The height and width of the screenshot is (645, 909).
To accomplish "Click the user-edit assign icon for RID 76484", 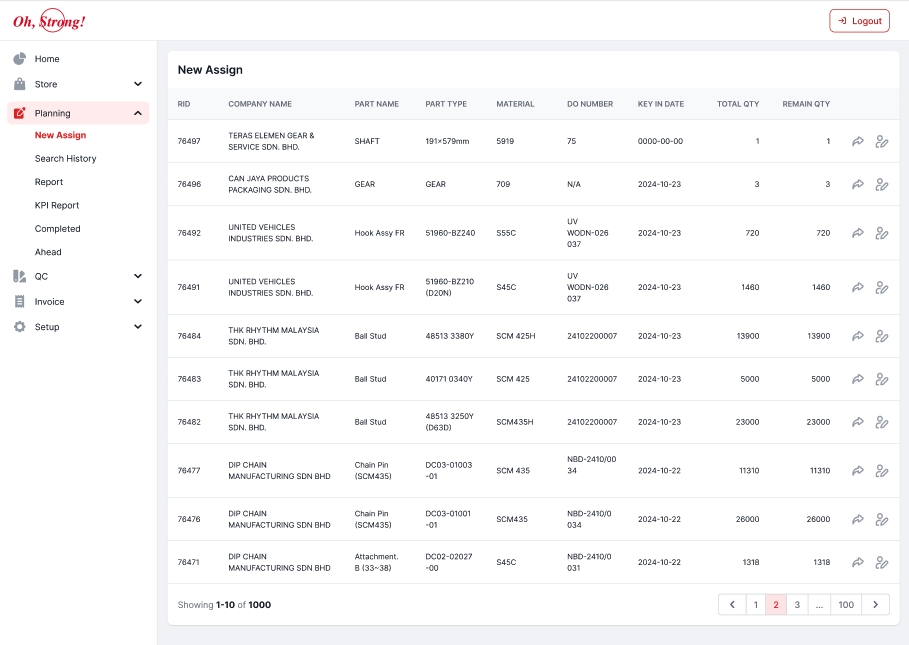I will coord(881,336).
